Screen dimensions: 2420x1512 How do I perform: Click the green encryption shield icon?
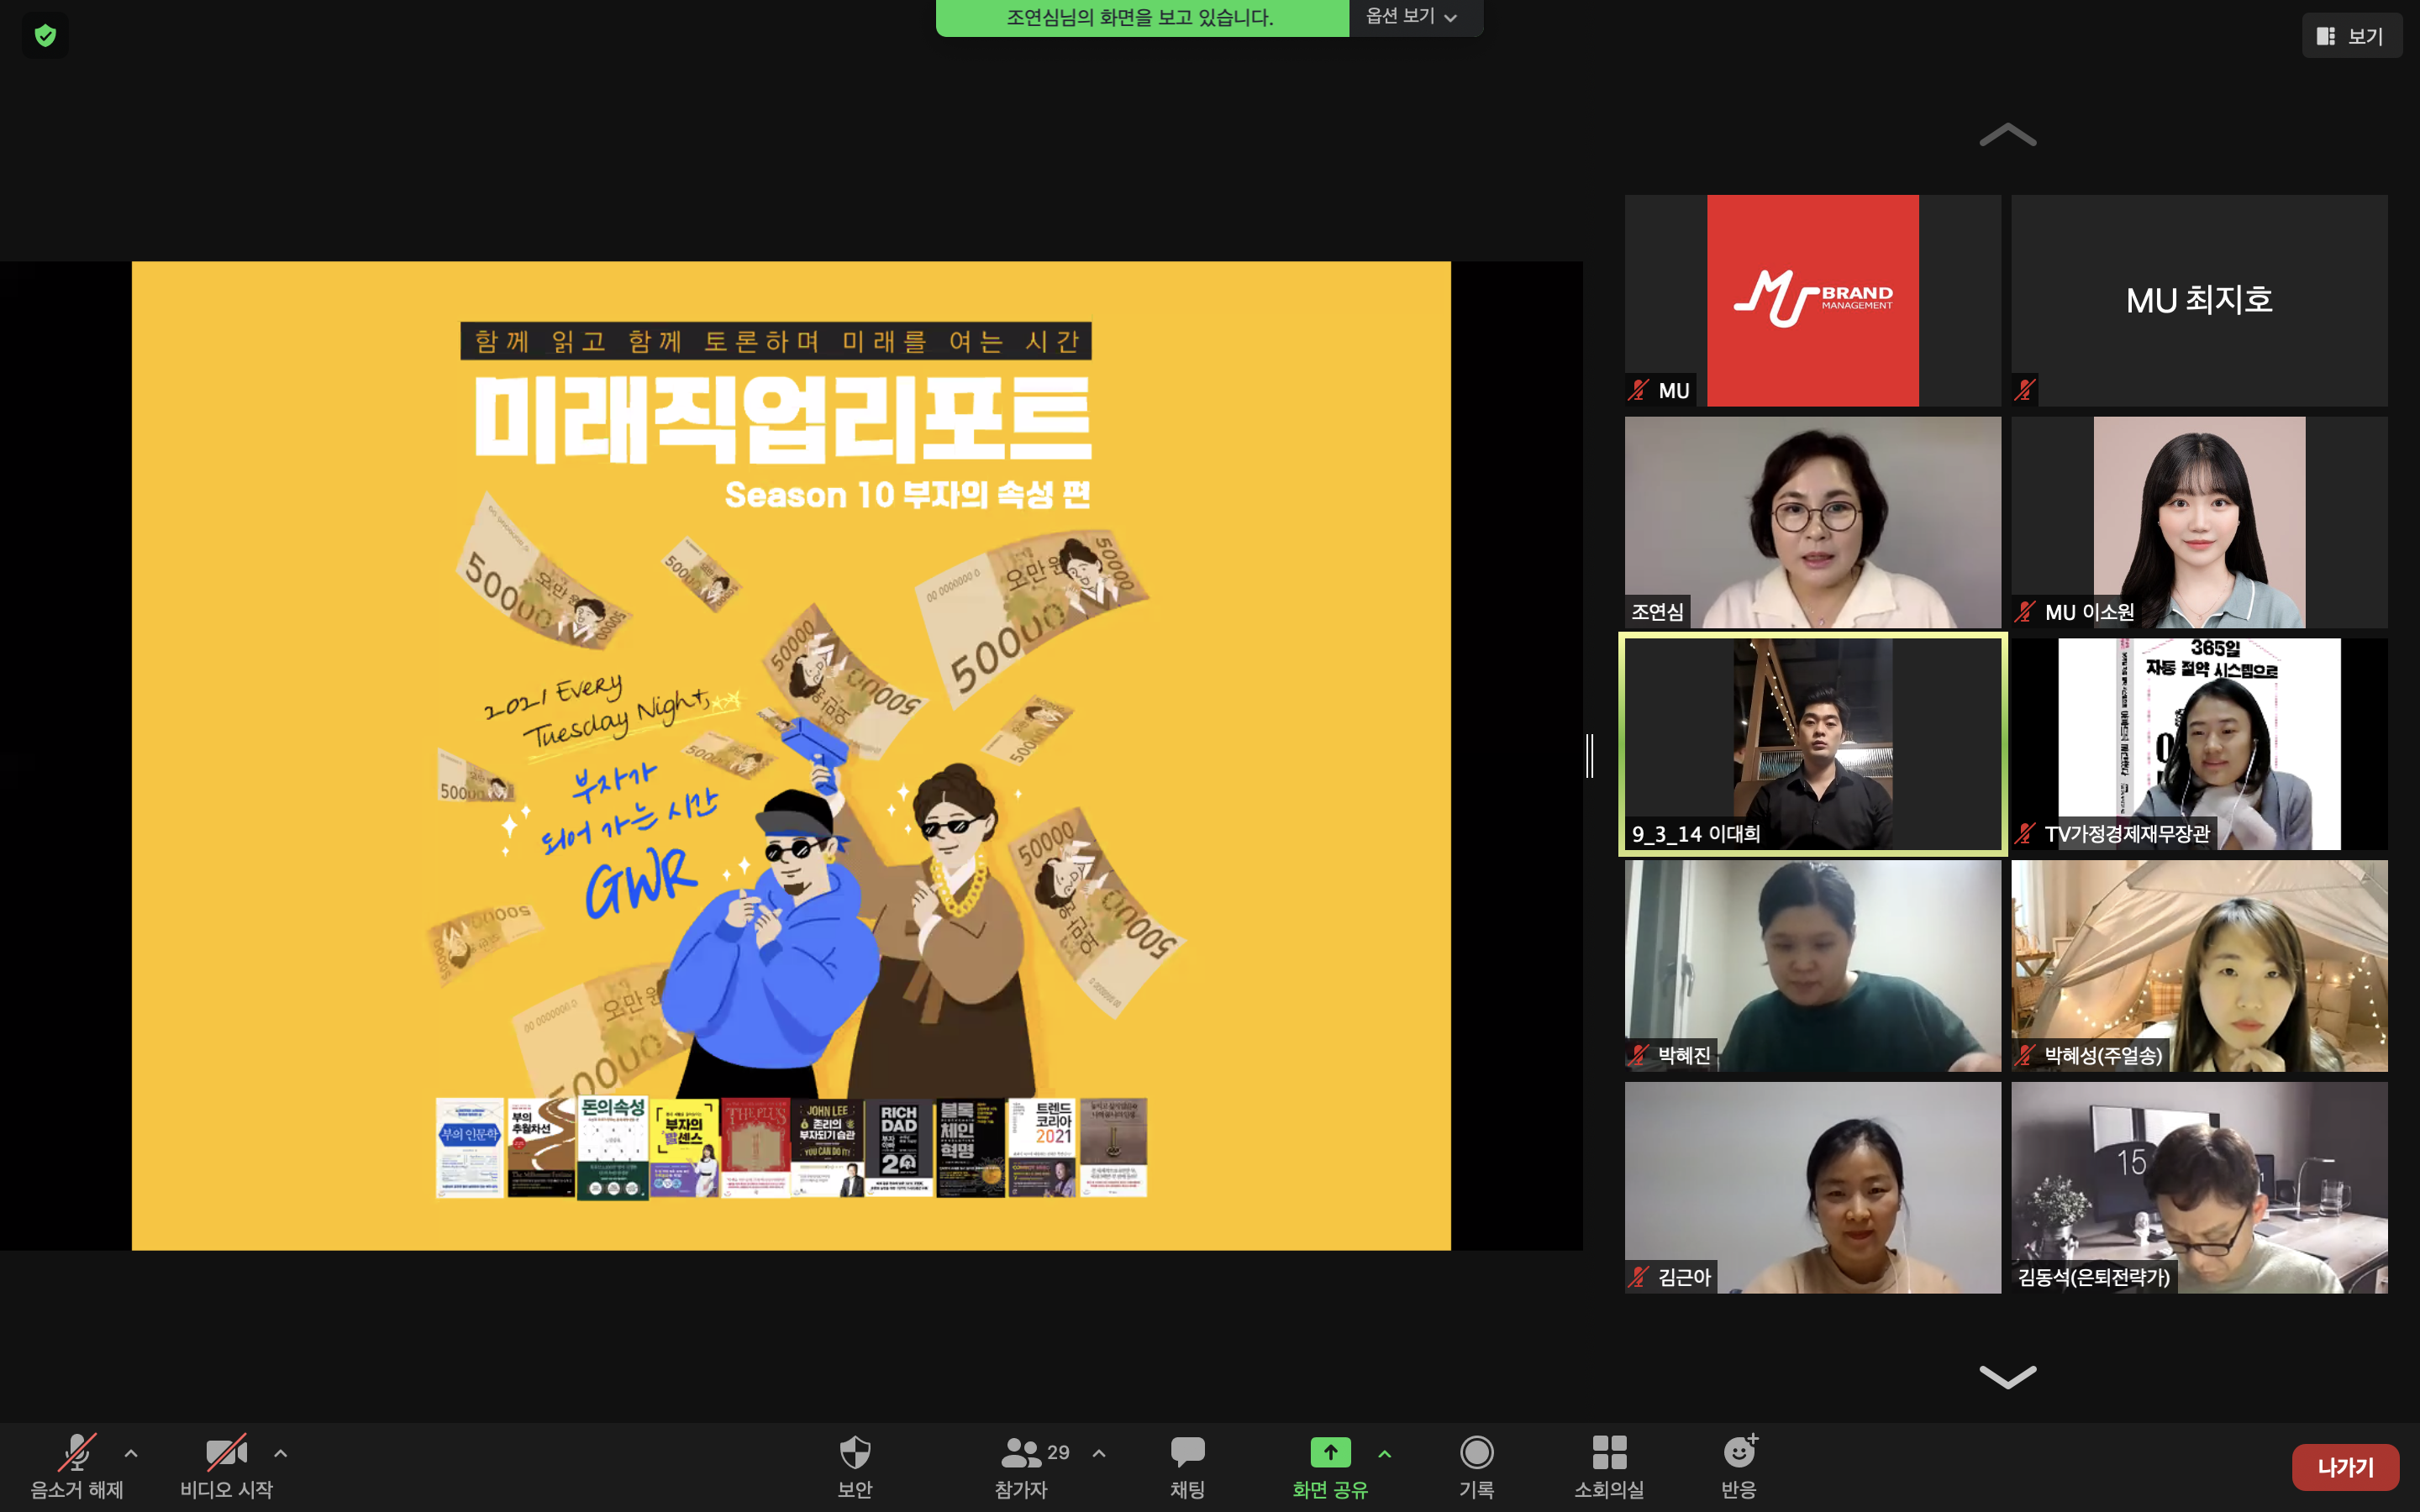point(45,36)
